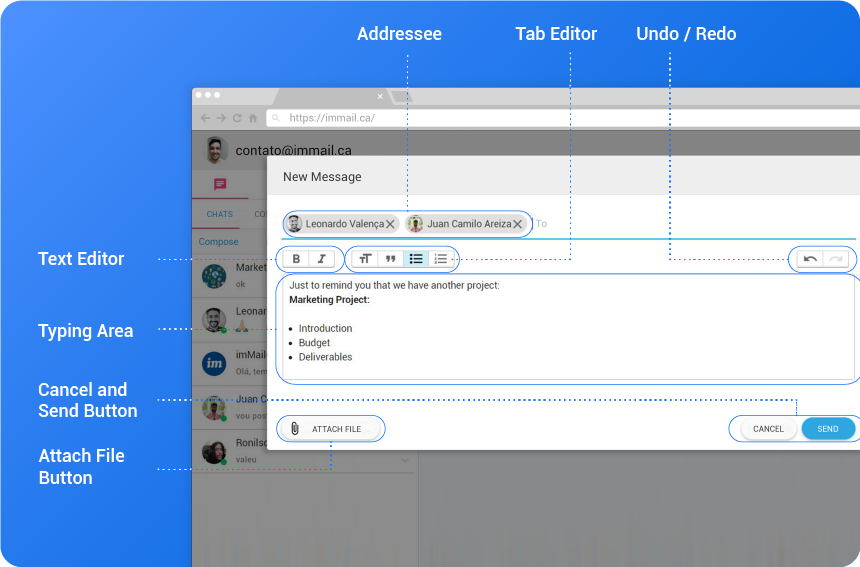The height and width of the screenshot is (567, 860).
Task: Send the message
Action: (x=828, y=429)
